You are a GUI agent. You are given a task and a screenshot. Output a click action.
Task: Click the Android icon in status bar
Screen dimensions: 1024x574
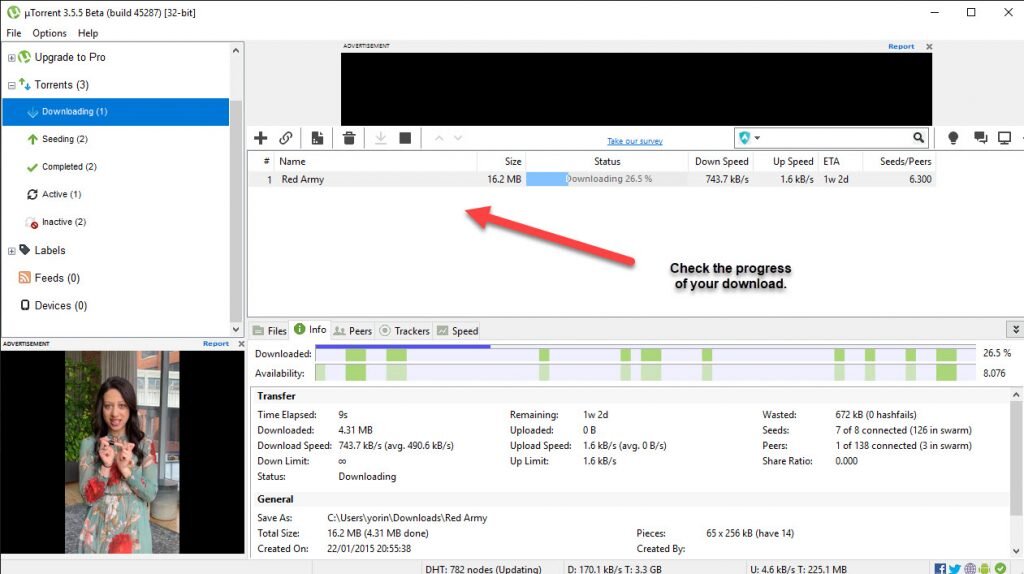pos(984,569)
